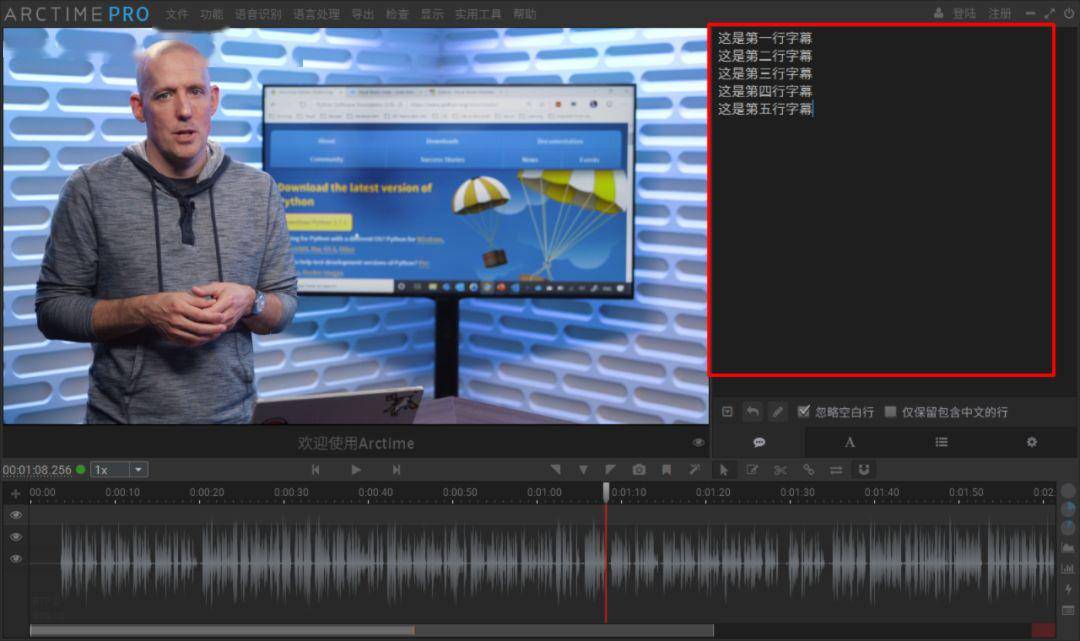Click the camera snapshot icon
1080x641 pixels.
click(639, 470)
